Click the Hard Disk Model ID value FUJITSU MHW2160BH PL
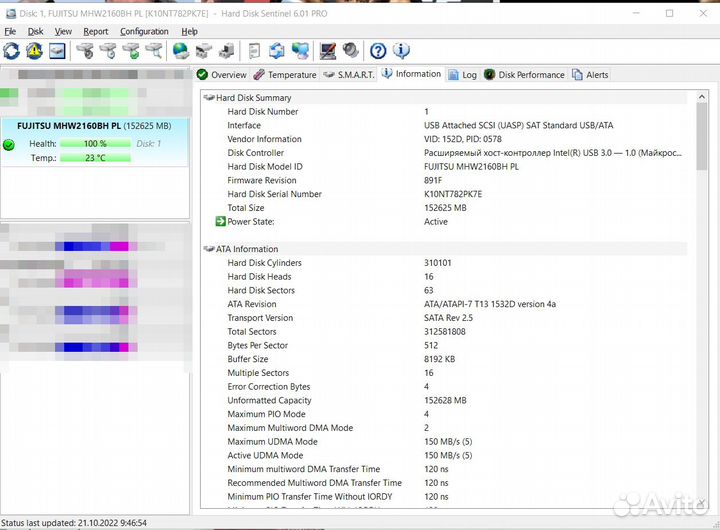Image resolution: width=720 pixels, height=530 pixels. (471, 167)
